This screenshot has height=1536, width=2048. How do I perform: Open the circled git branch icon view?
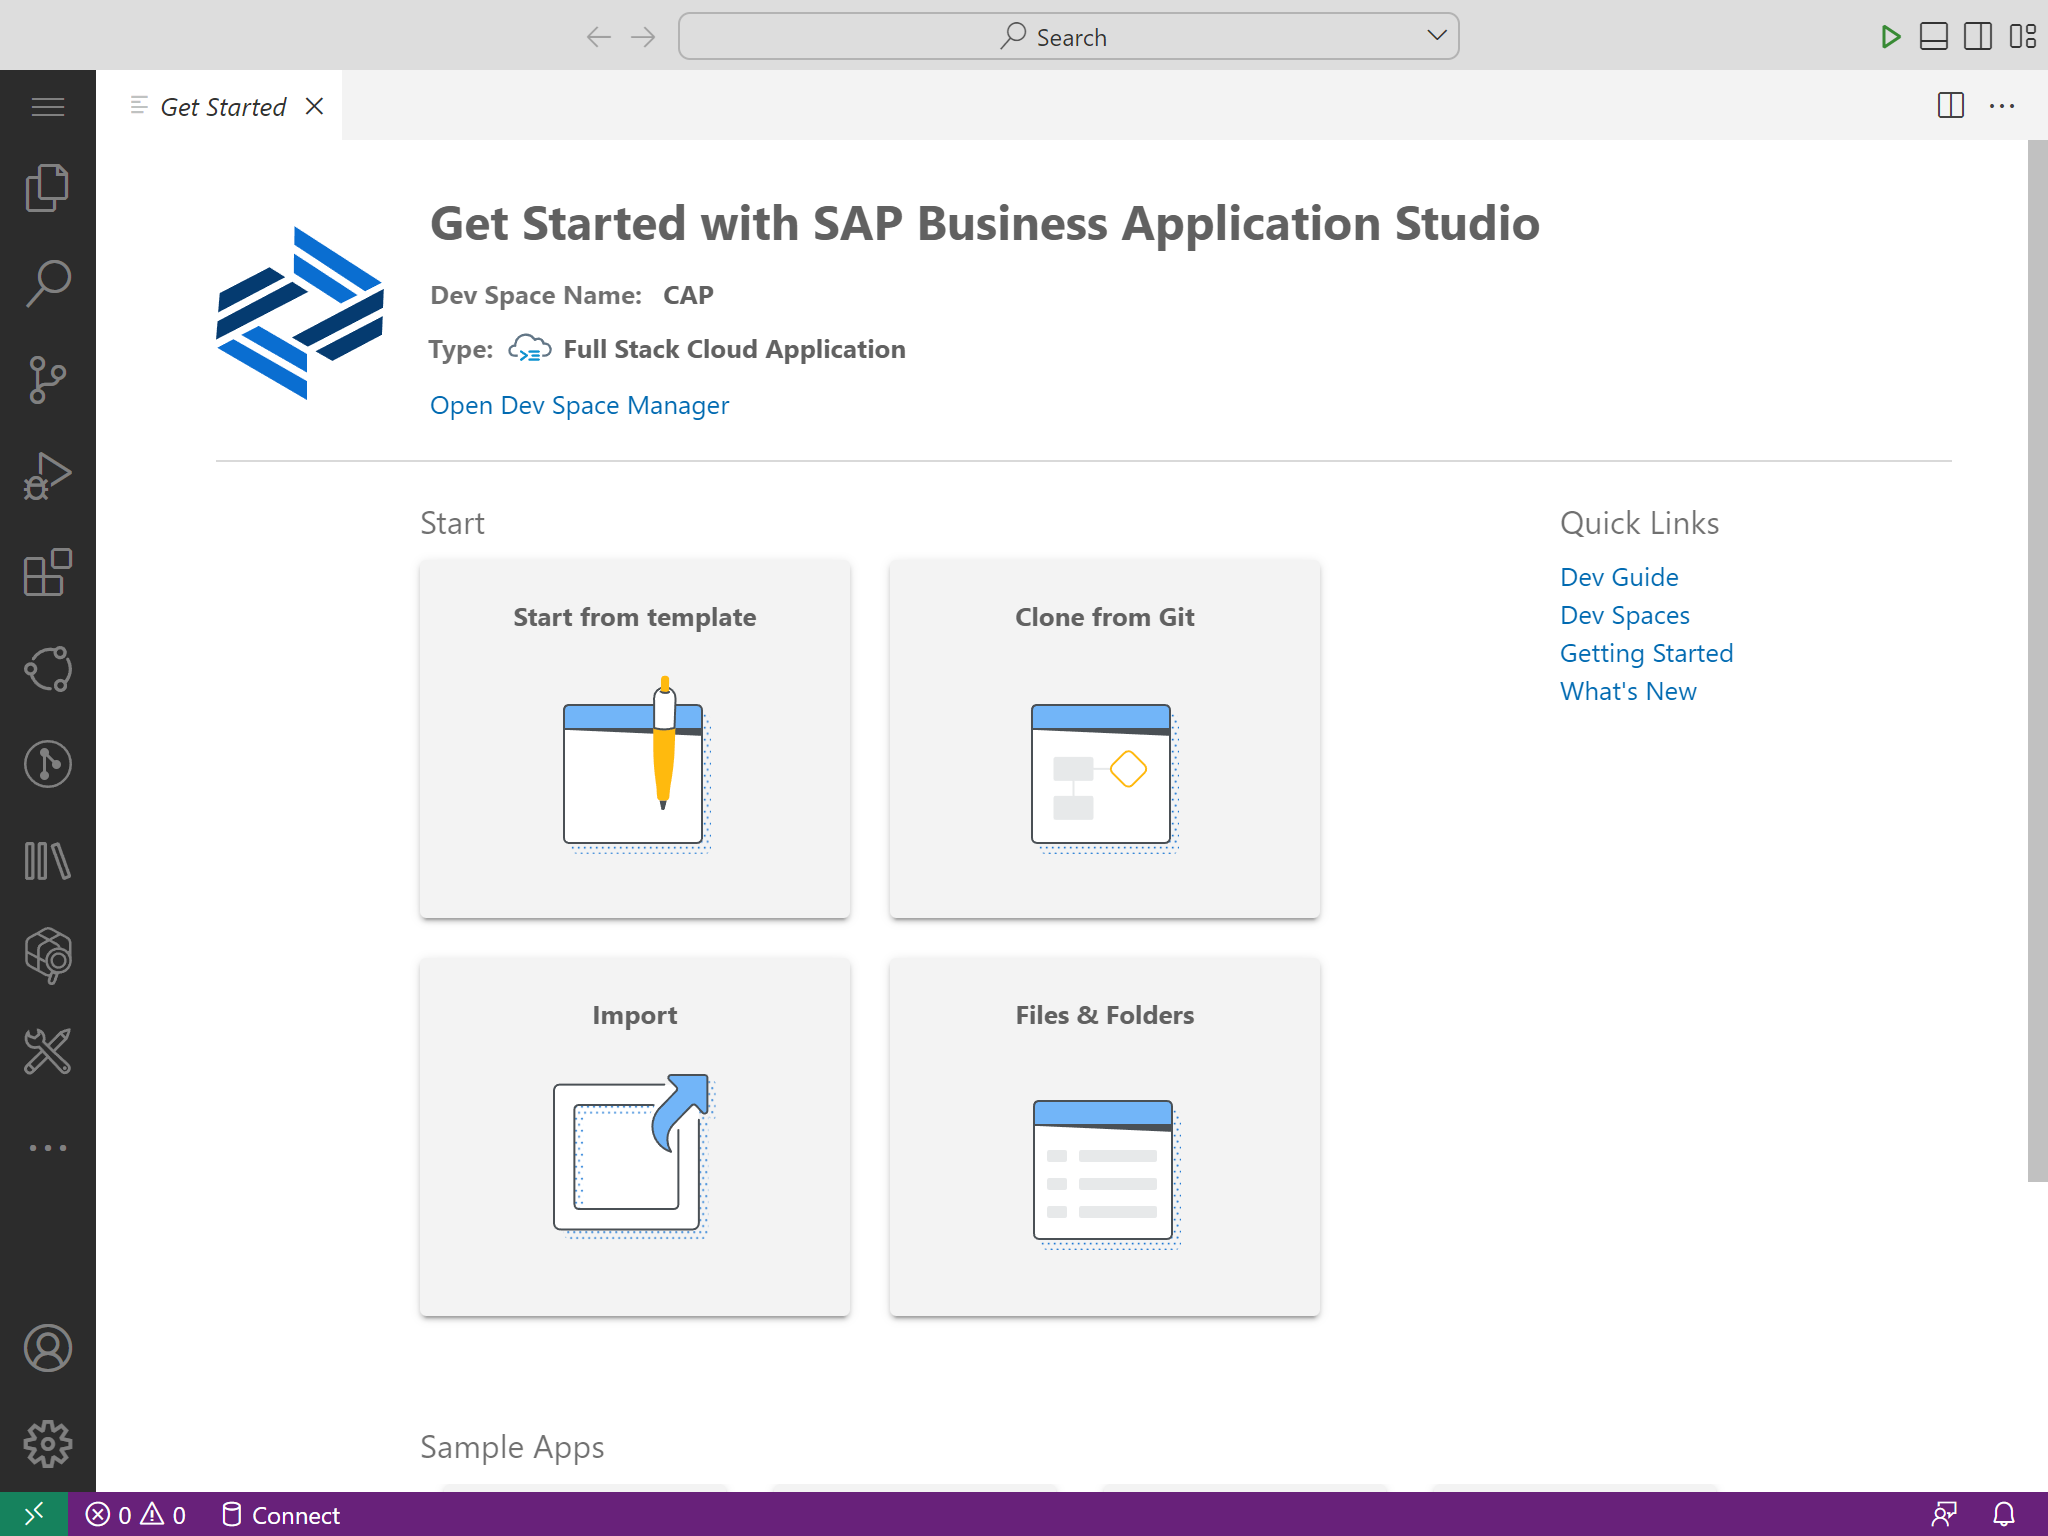(47, 764)
